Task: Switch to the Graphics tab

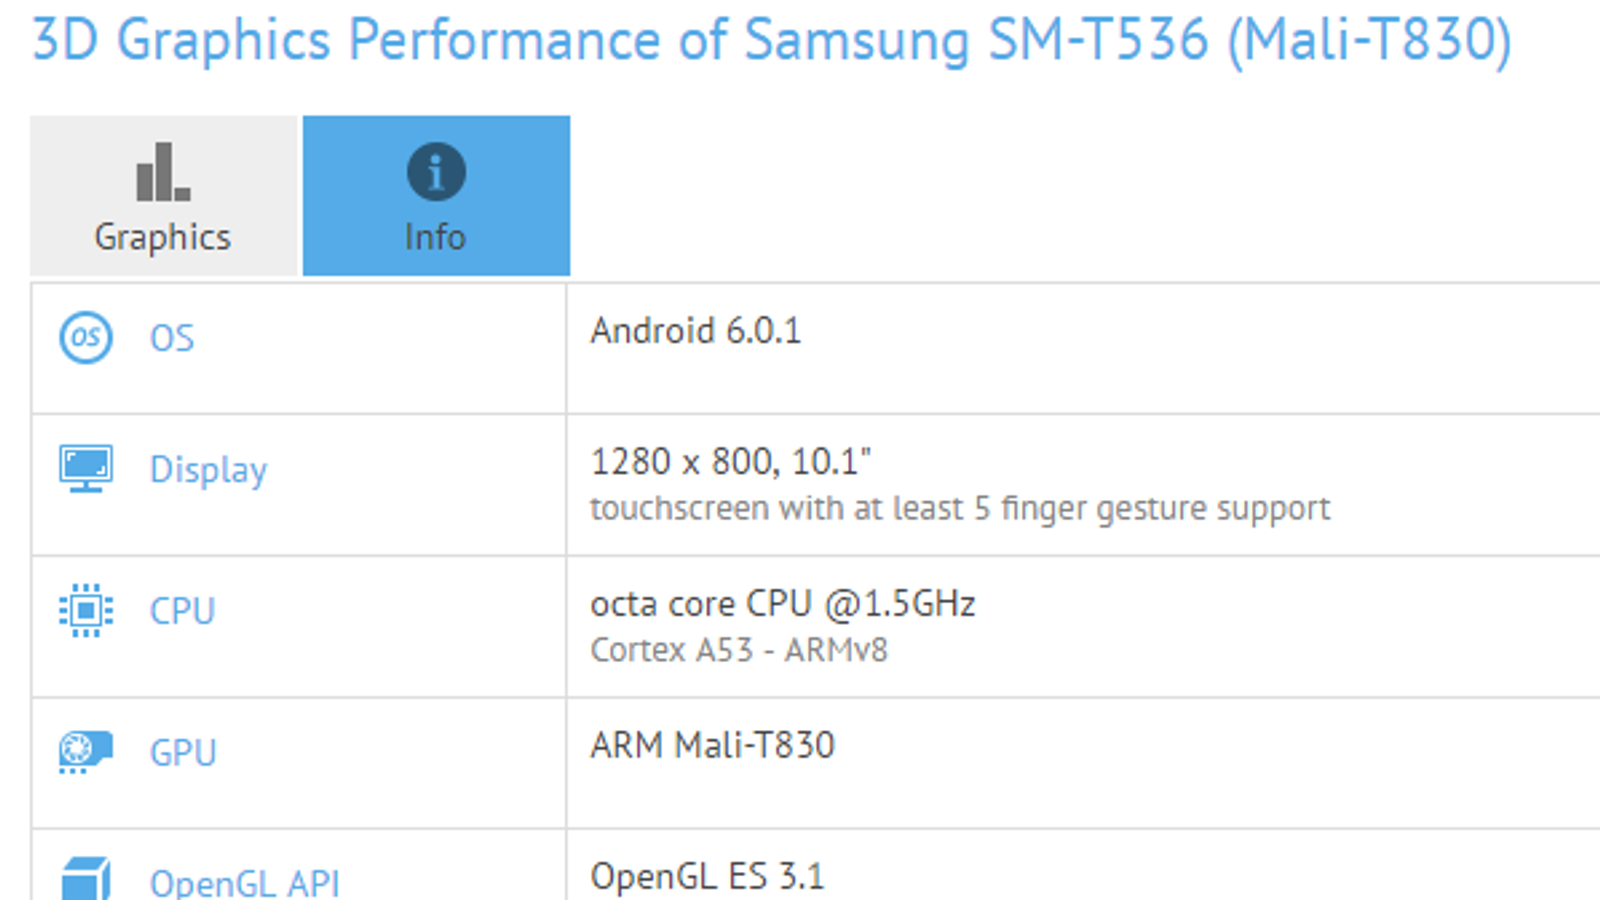Action: tap(164, 195)
